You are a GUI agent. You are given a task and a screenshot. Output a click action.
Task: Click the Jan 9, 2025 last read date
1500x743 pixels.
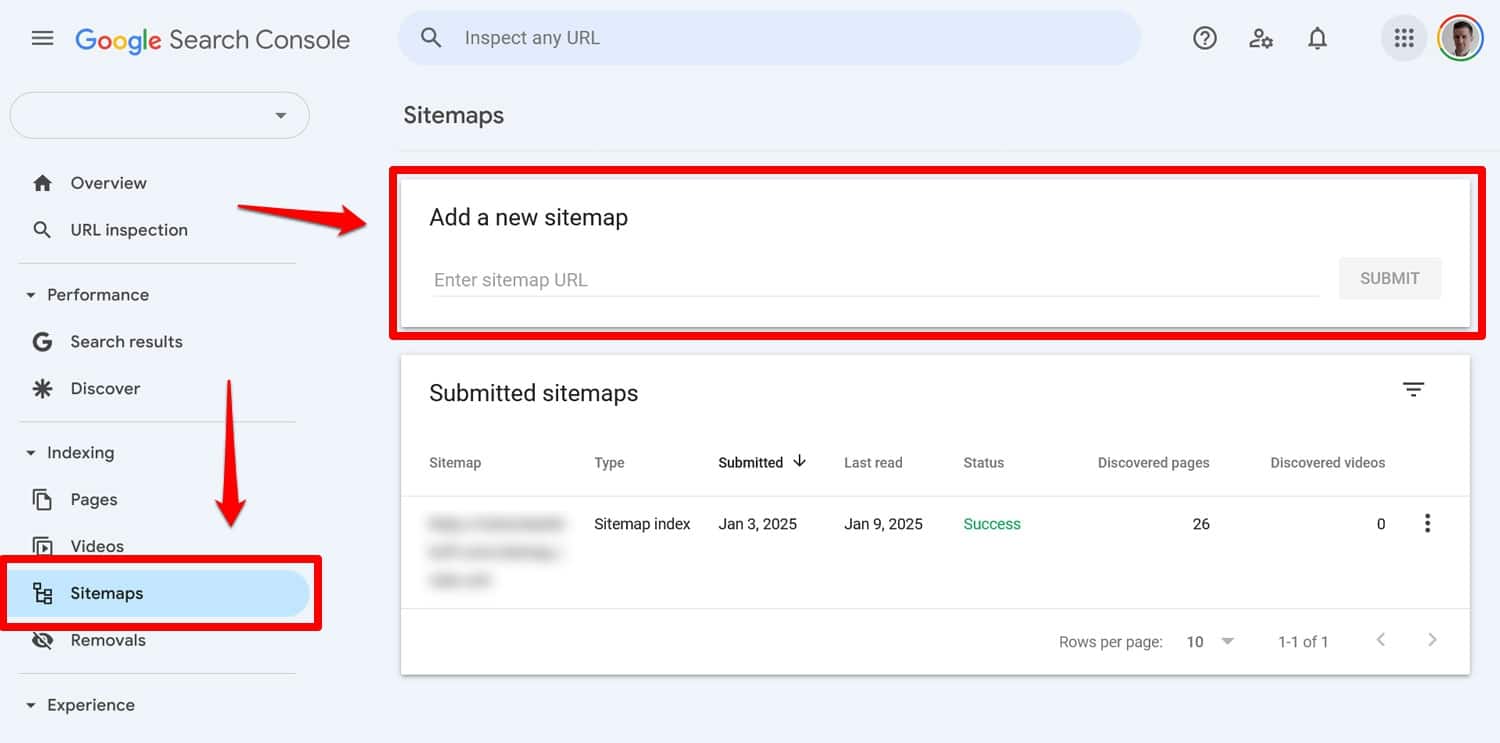pos(883,524)
